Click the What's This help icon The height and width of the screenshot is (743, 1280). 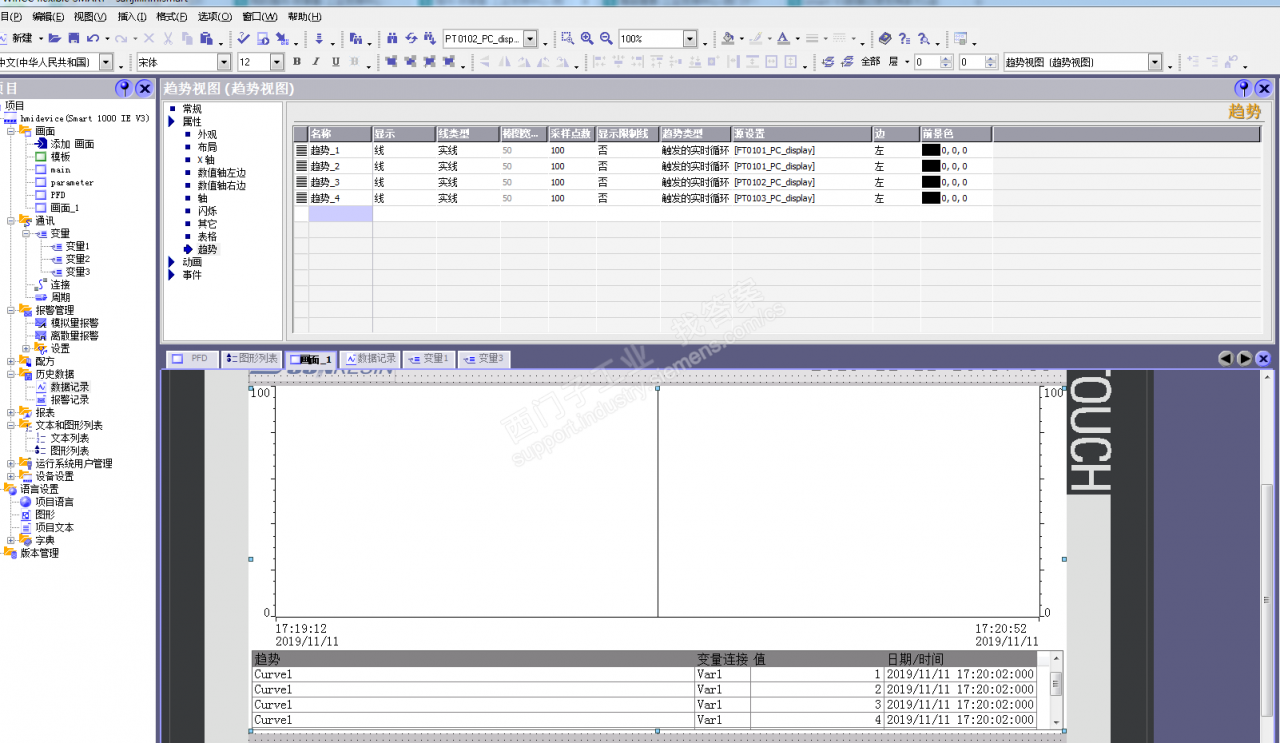(904, 38)
